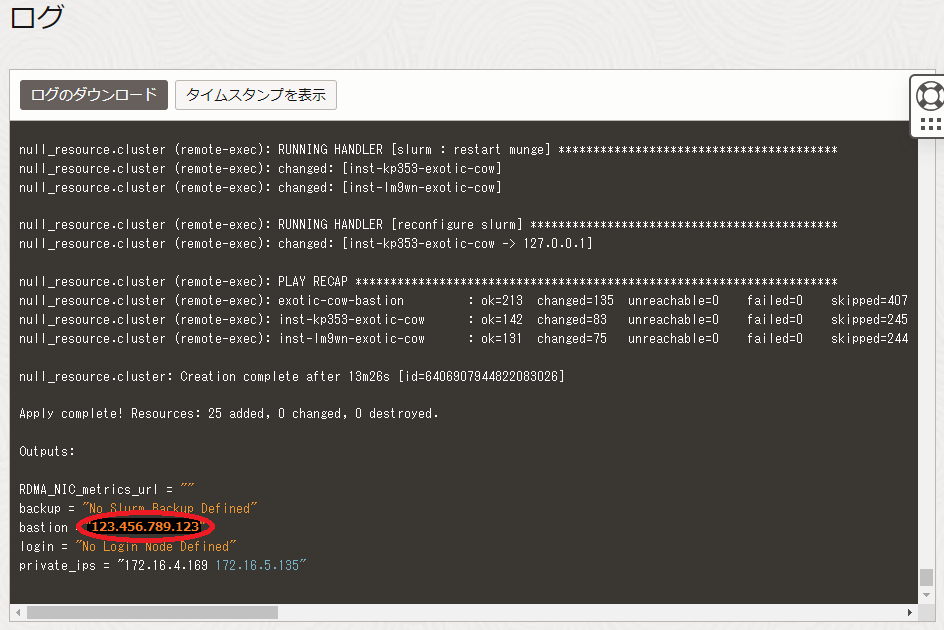Click the "No Login Node Defined" value
944x630 pixels.
pos(155,547)
